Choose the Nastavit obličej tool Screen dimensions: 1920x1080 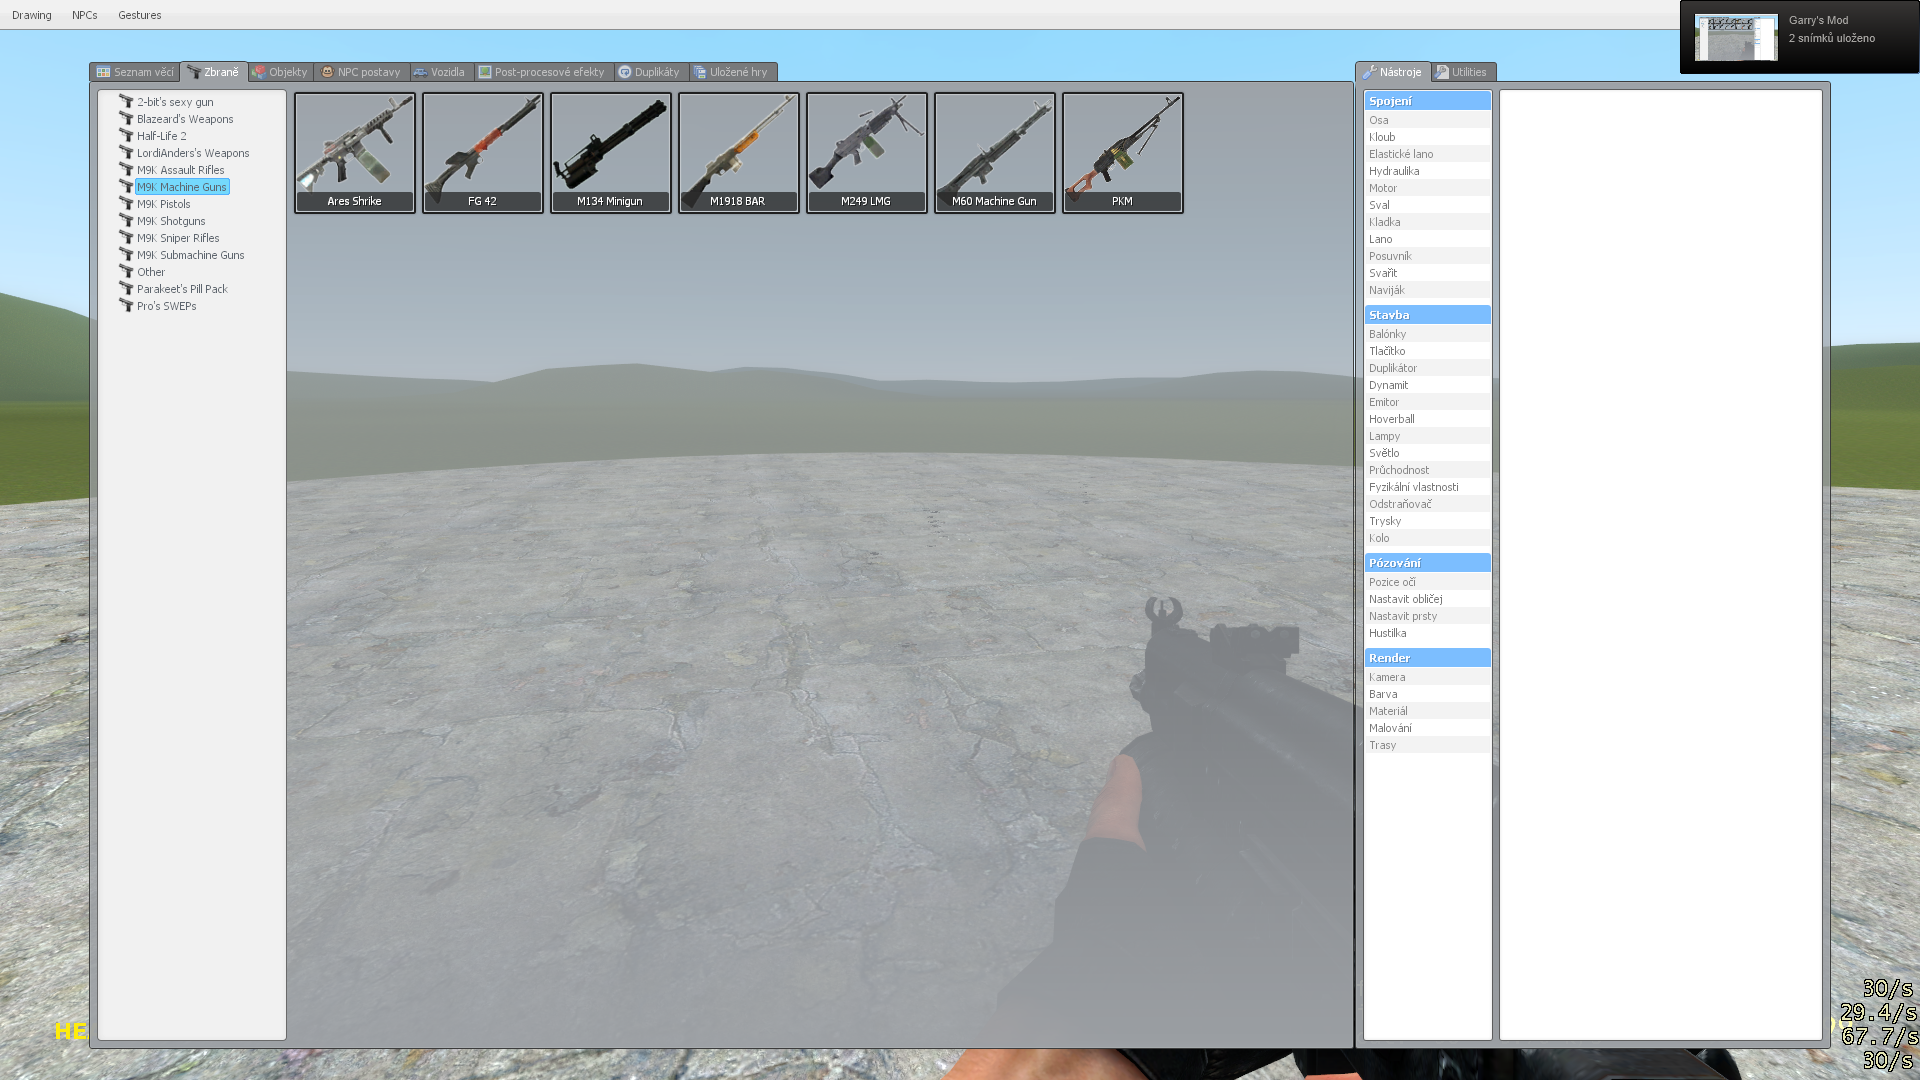[x=1427, y=599]
